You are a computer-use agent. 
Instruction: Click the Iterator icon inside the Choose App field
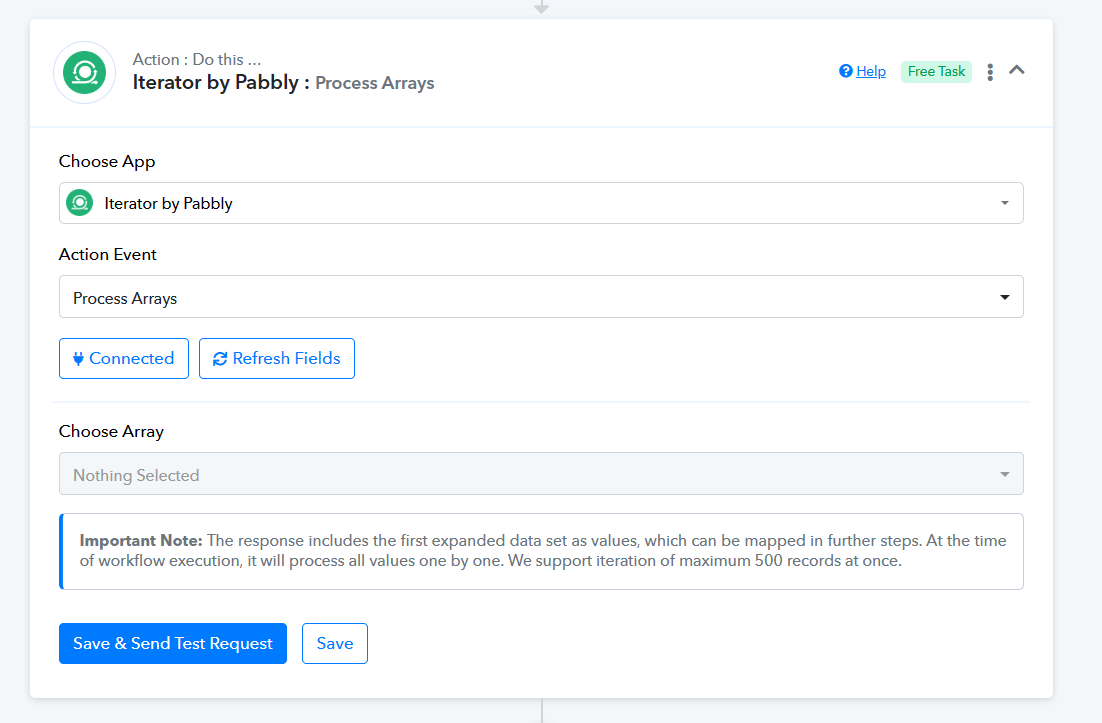79,203
